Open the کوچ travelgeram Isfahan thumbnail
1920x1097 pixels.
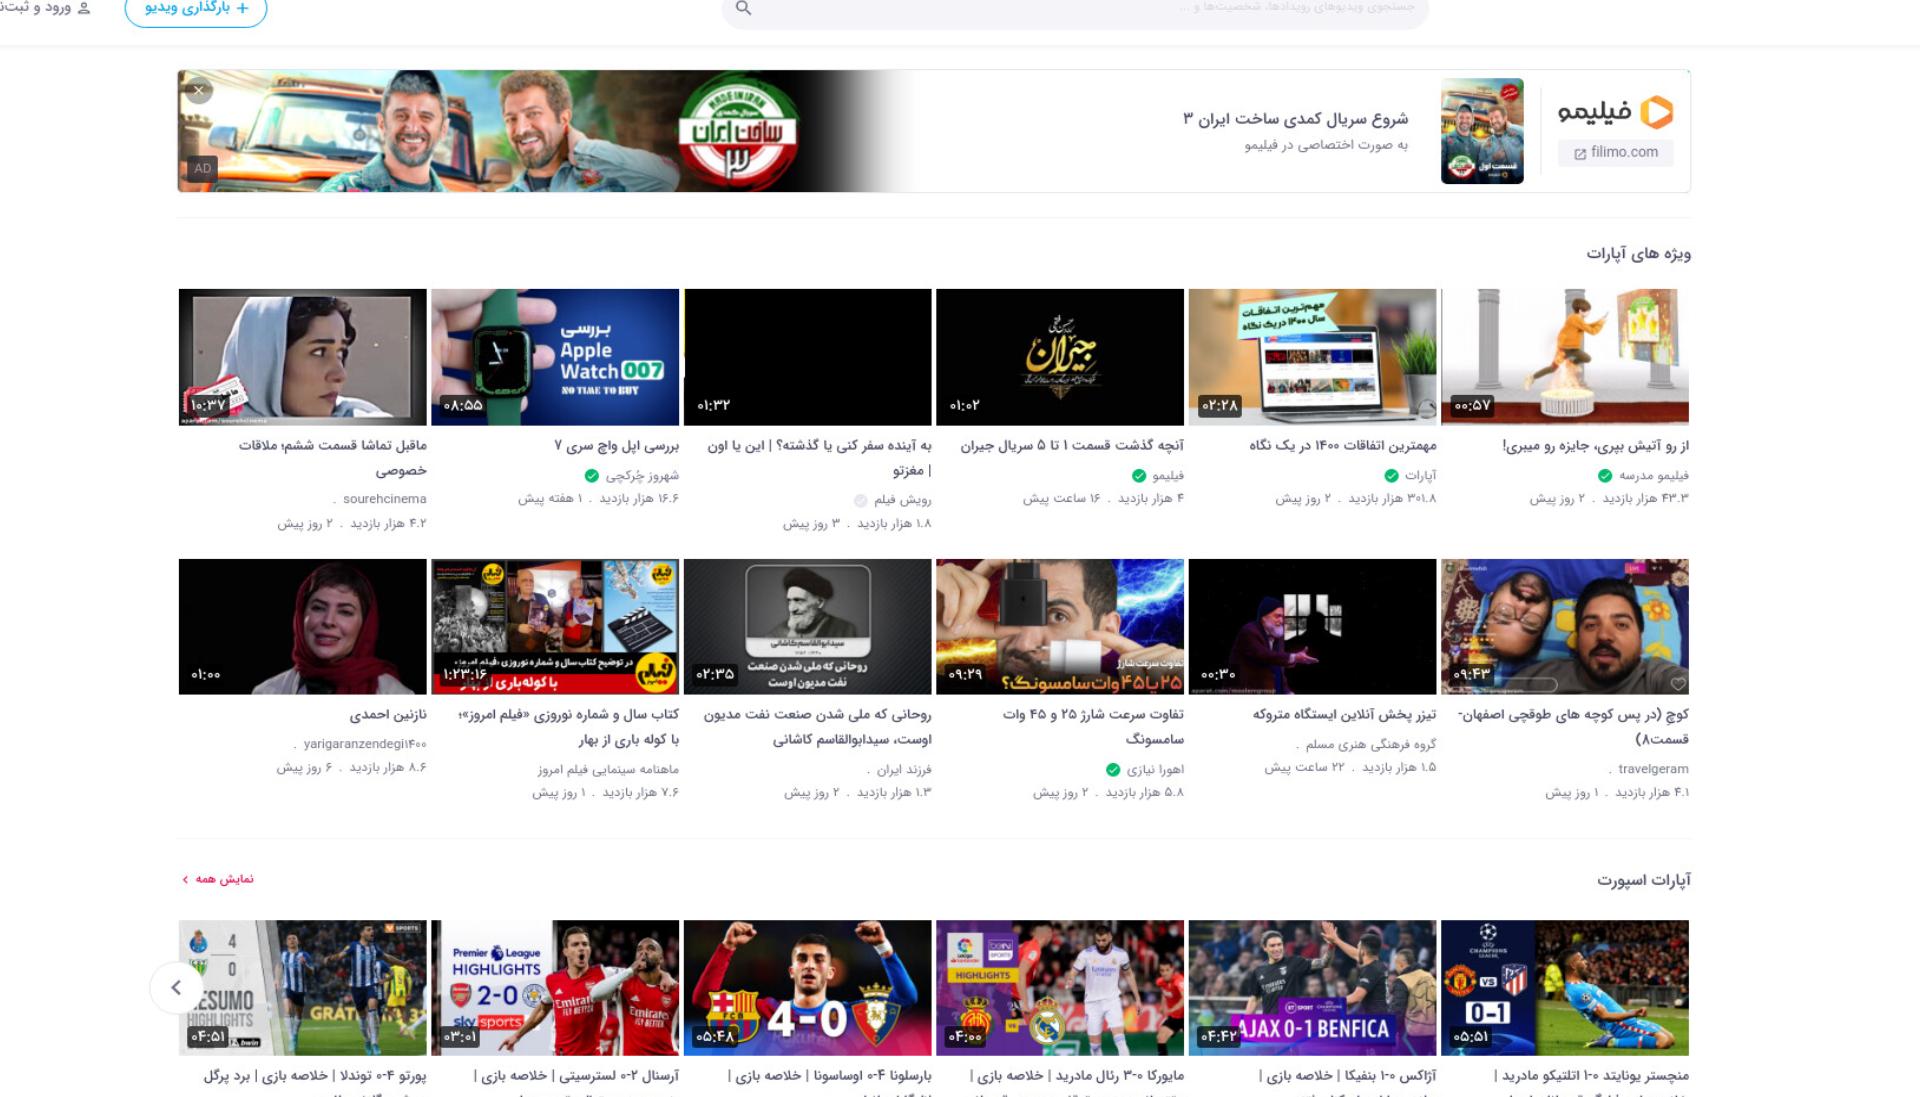pyautogui.click(x=1565, y=627)
